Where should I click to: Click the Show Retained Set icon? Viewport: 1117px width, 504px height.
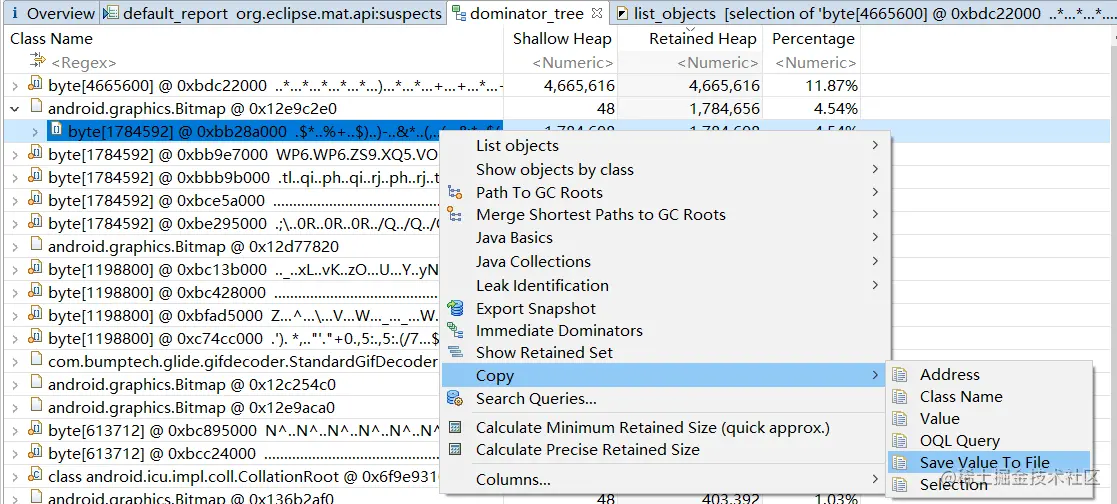coord(456,352)
